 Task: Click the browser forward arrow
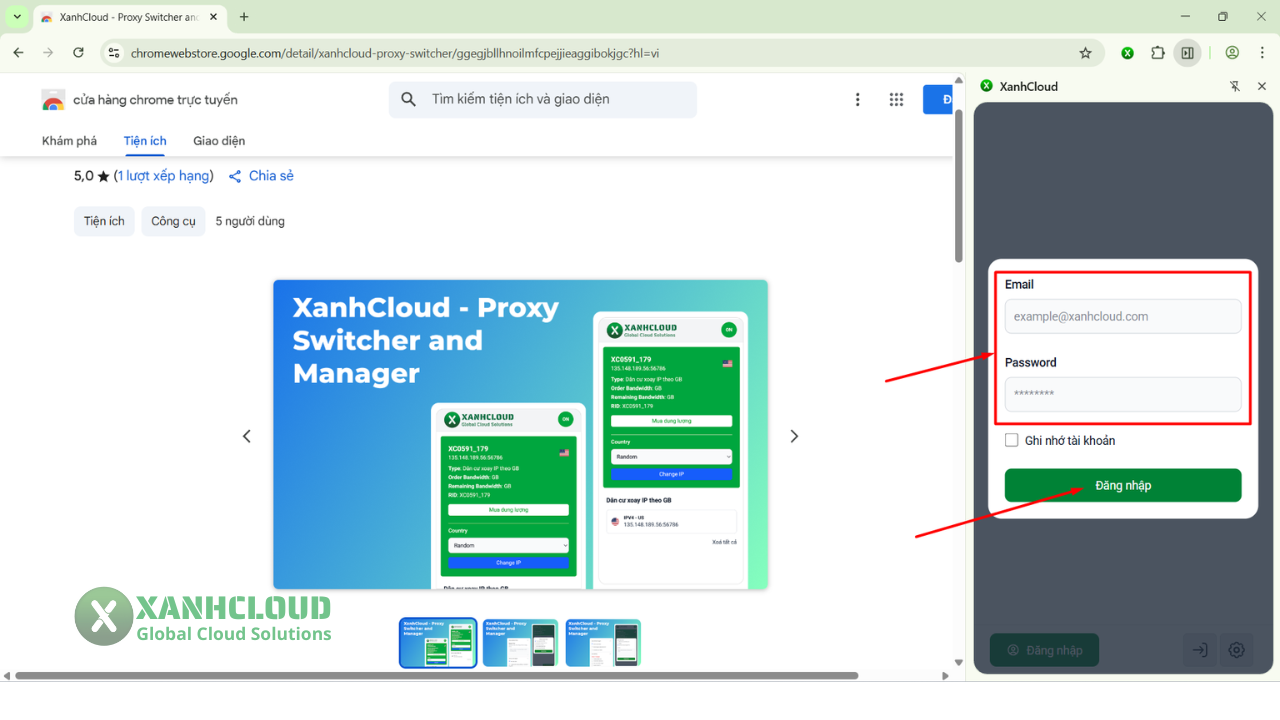coord(48,53)
